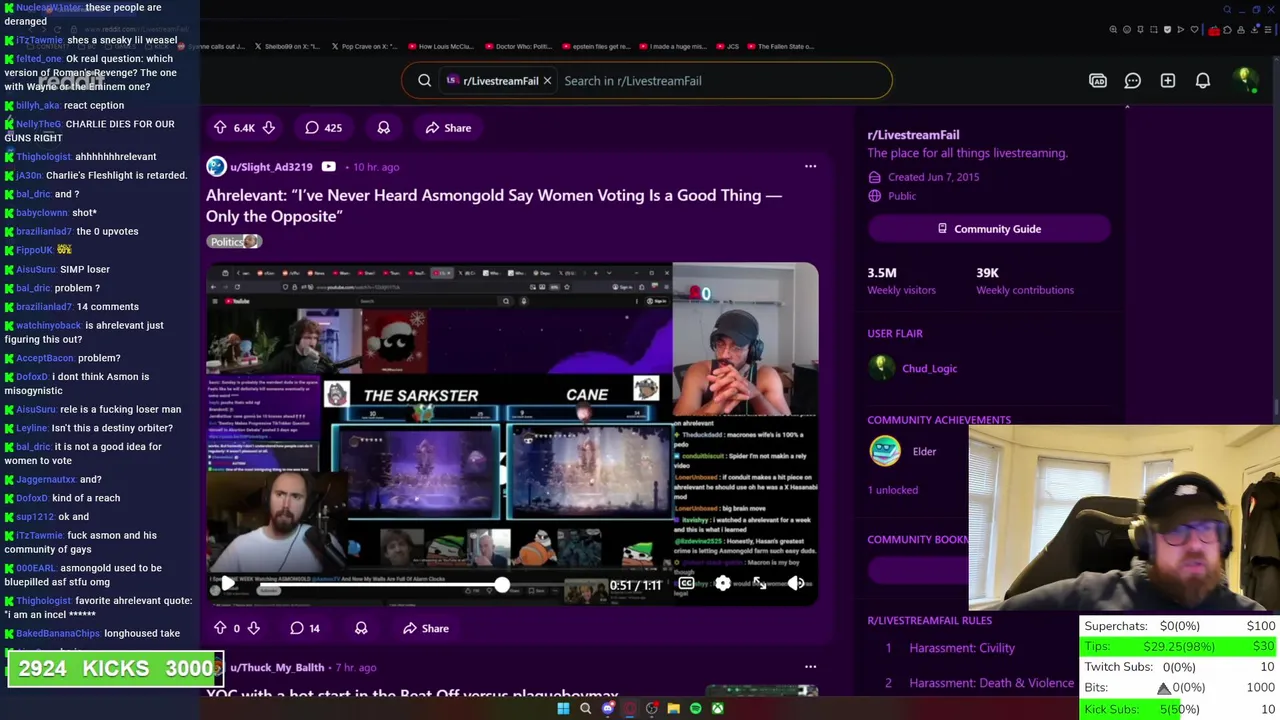The height and width of the screenshot is (720, 1280).
Task: Share the 6.4K-vote post
Action: pyautogui.click(x=448, y=128)
